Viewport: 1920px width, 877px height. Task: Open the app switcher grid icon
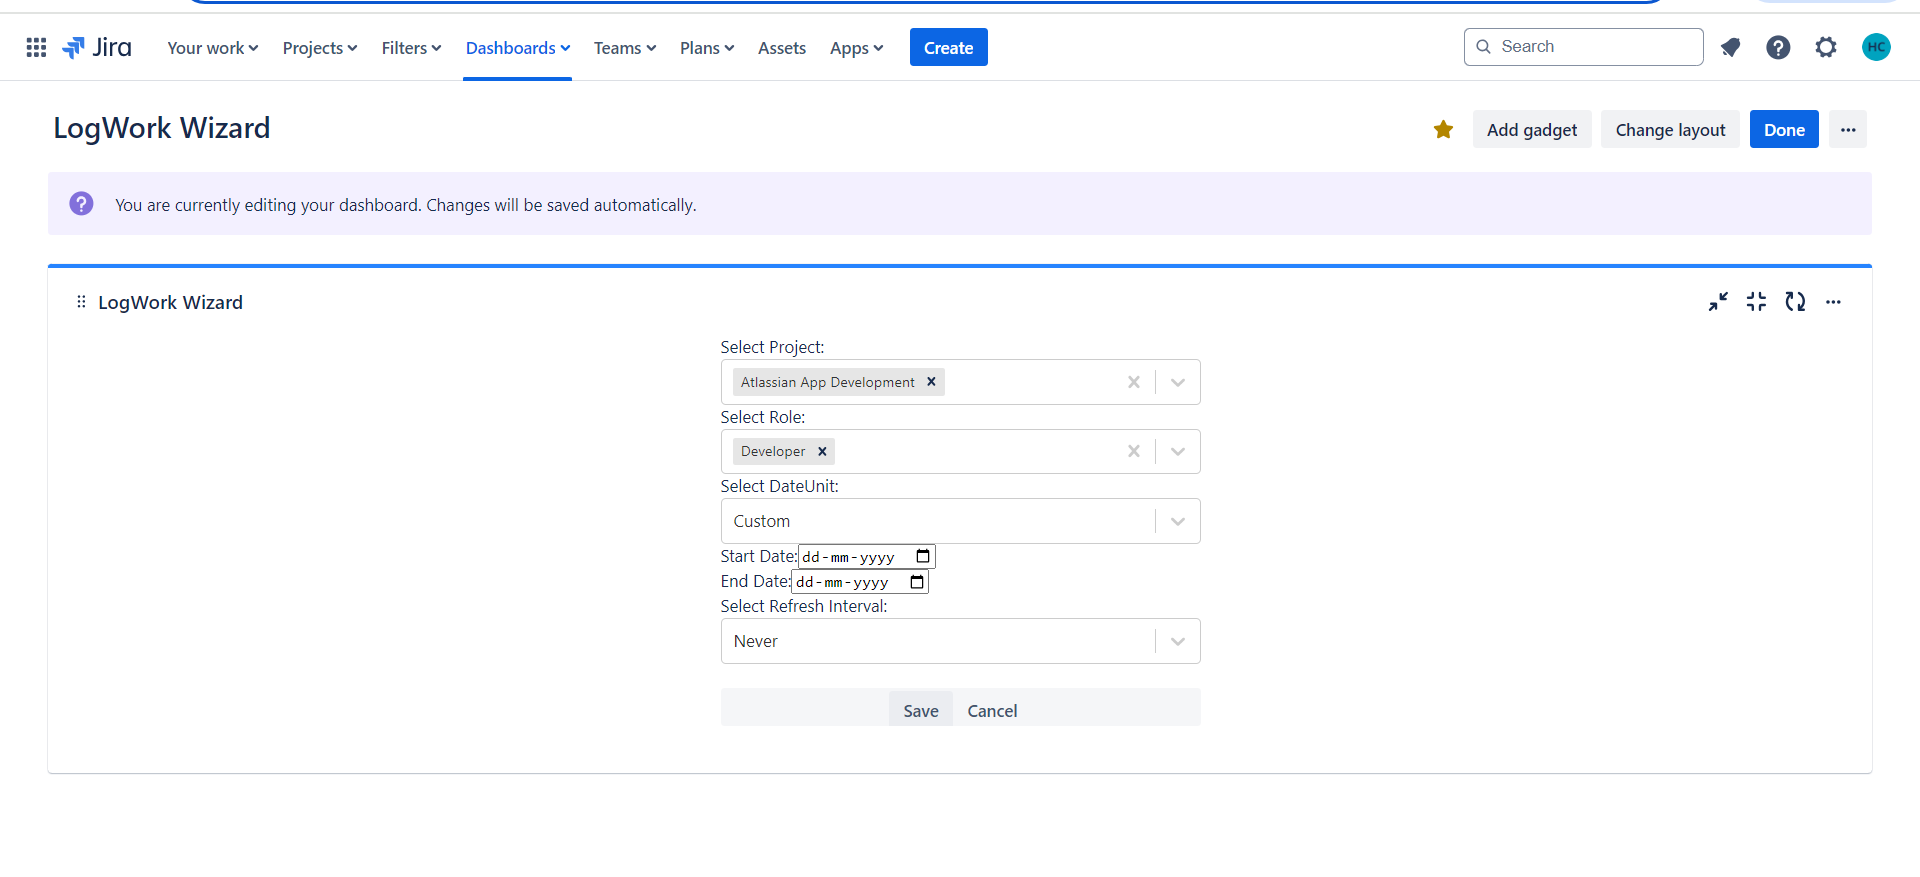36,47
